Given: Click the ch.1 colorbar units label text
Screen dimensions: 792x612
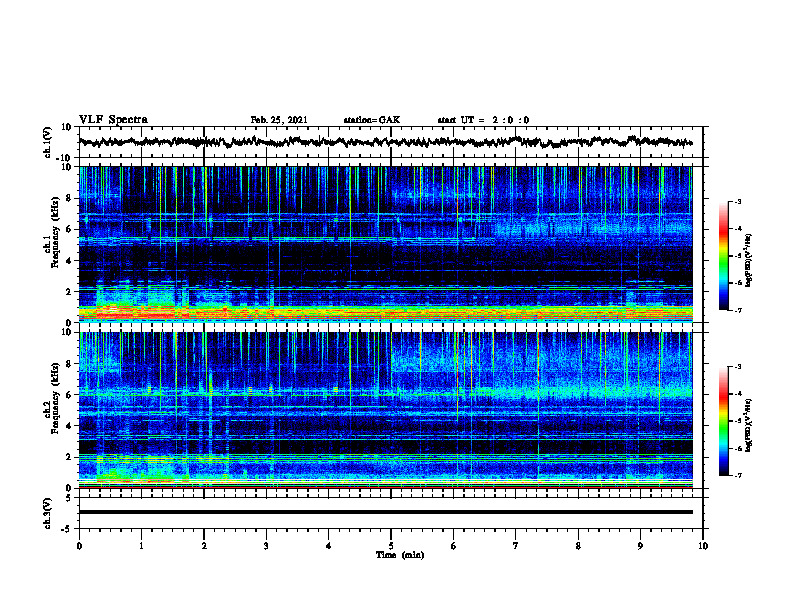Looking at the screenshot, I should [749, 260].
